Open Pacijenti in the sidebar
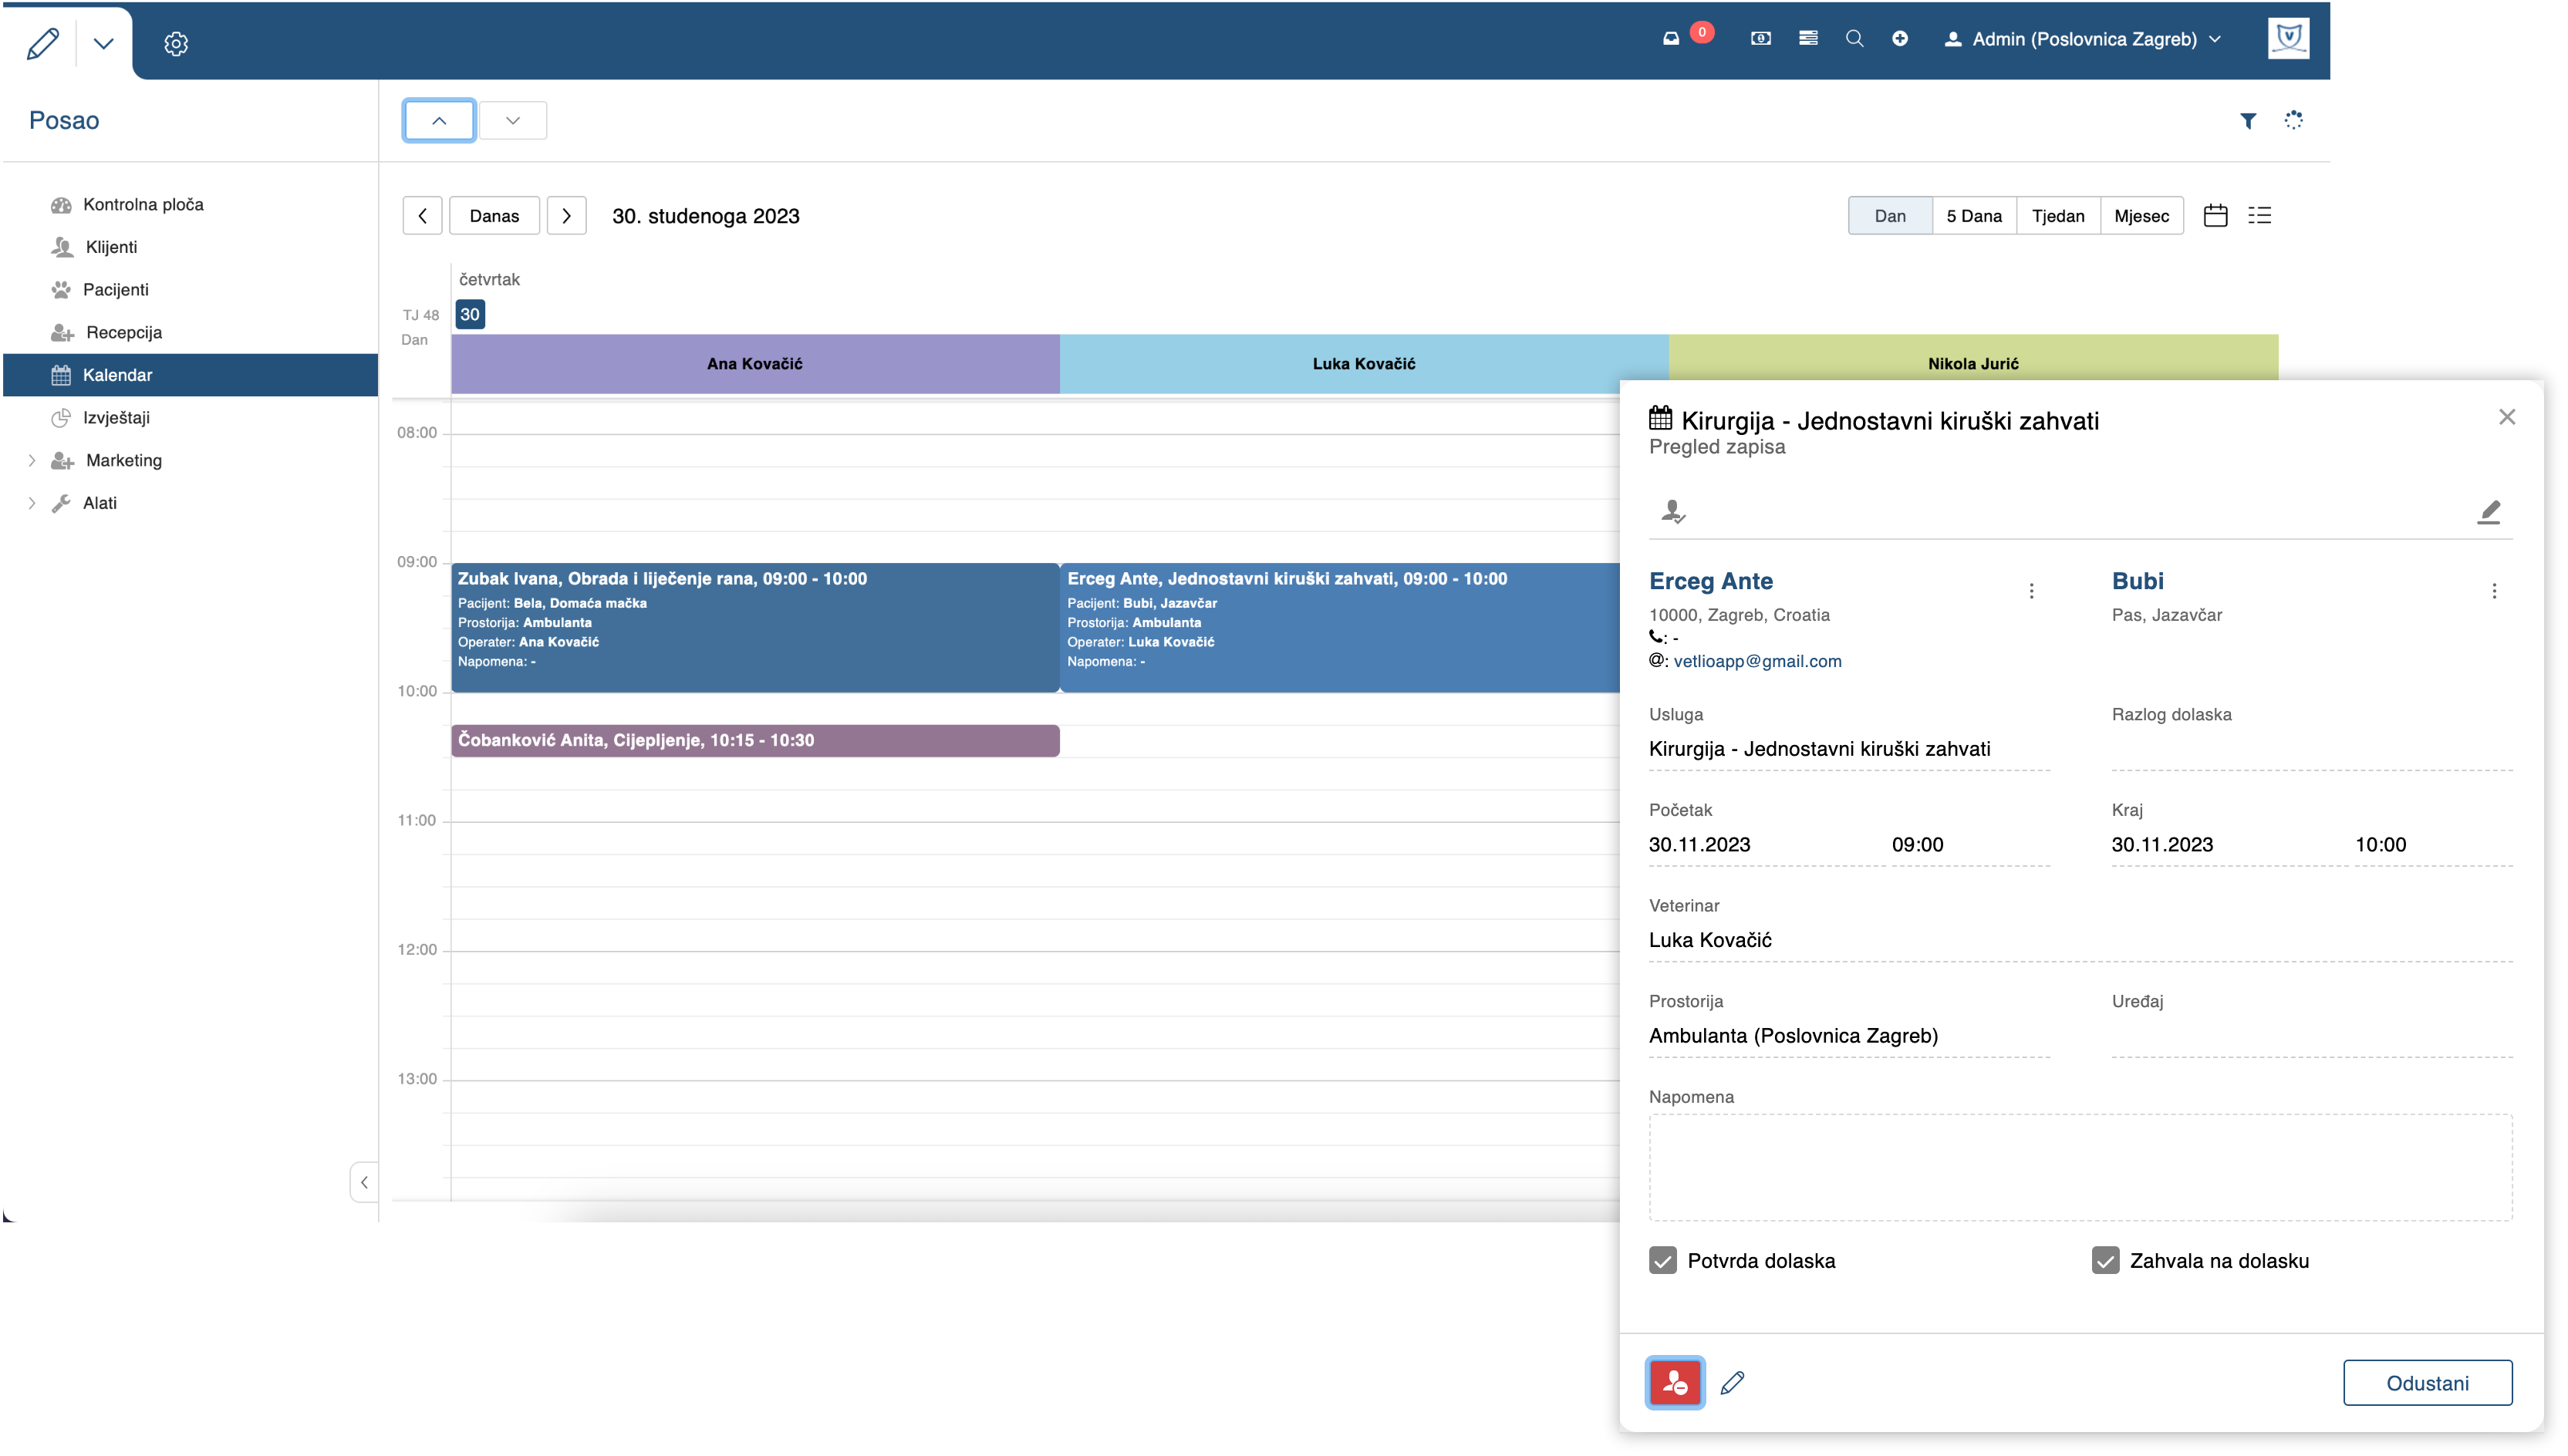 pyautogui.click(x=116, y=290)
